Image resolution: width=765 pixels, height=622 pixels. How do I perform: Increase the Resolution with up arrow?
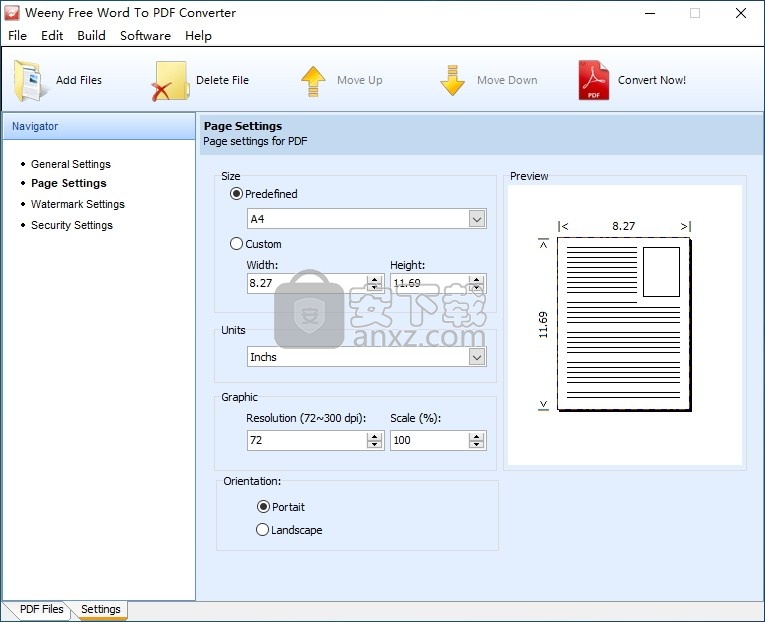374,437
